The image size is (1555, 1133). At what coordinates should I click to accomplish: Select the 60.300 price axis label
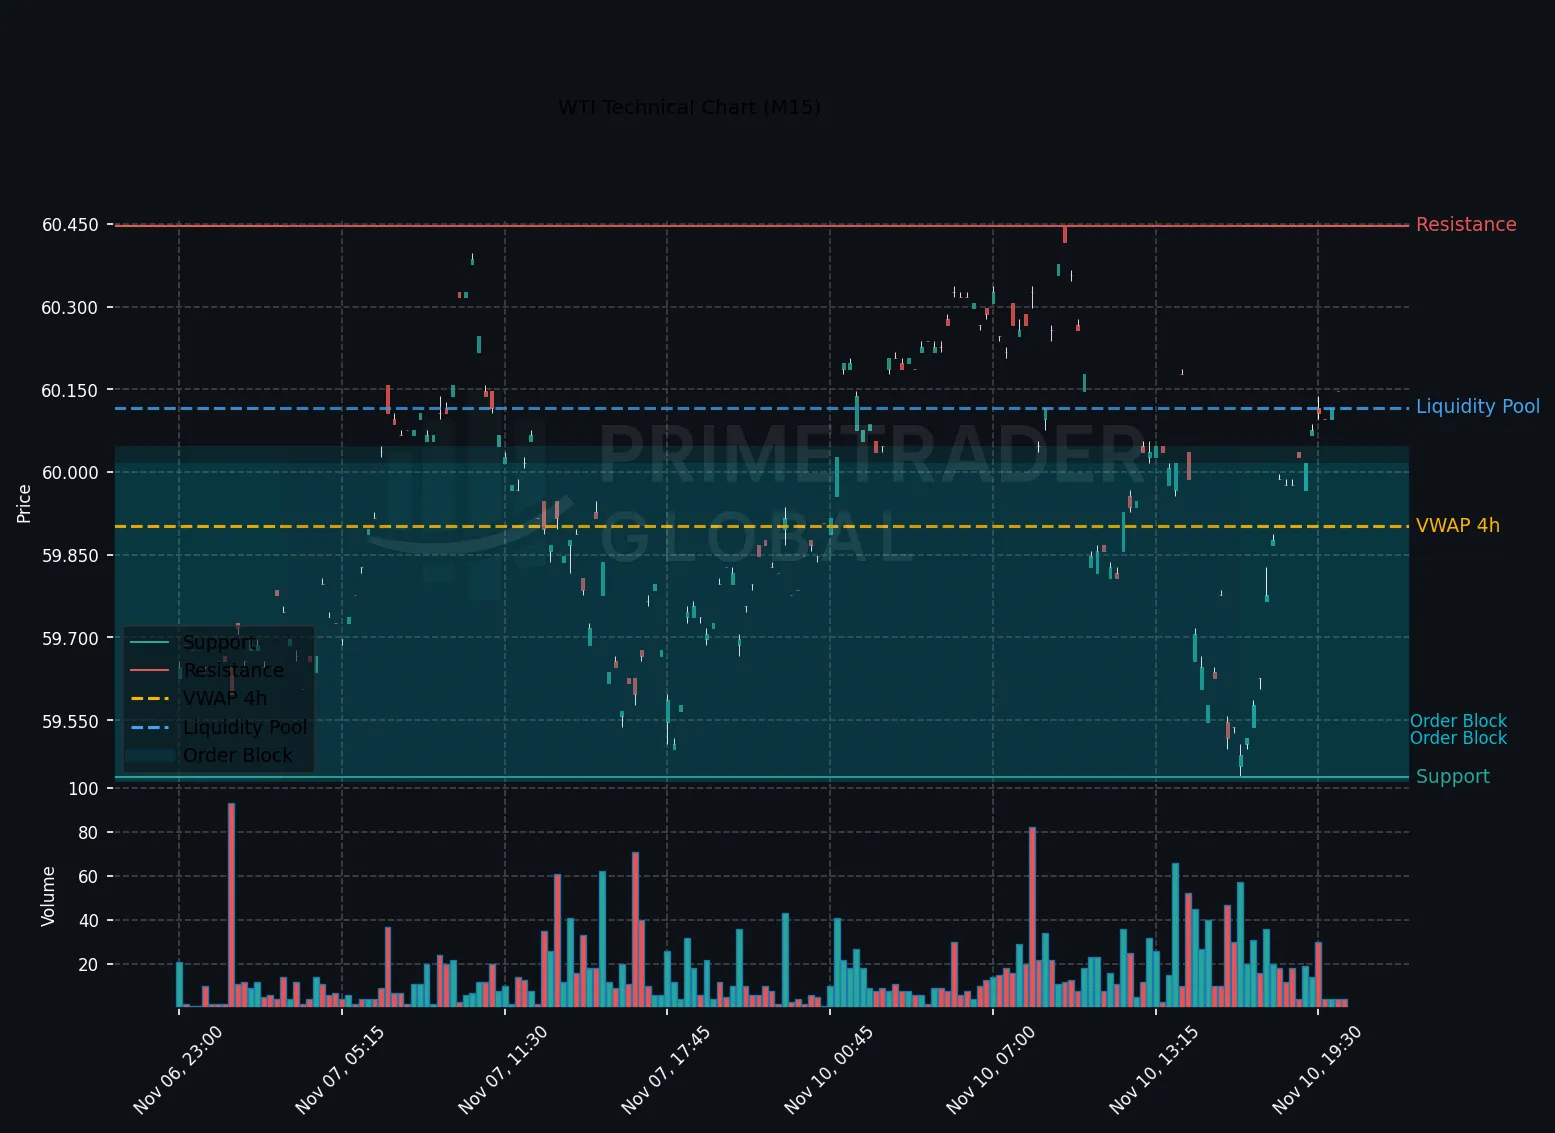pos(70,308)
